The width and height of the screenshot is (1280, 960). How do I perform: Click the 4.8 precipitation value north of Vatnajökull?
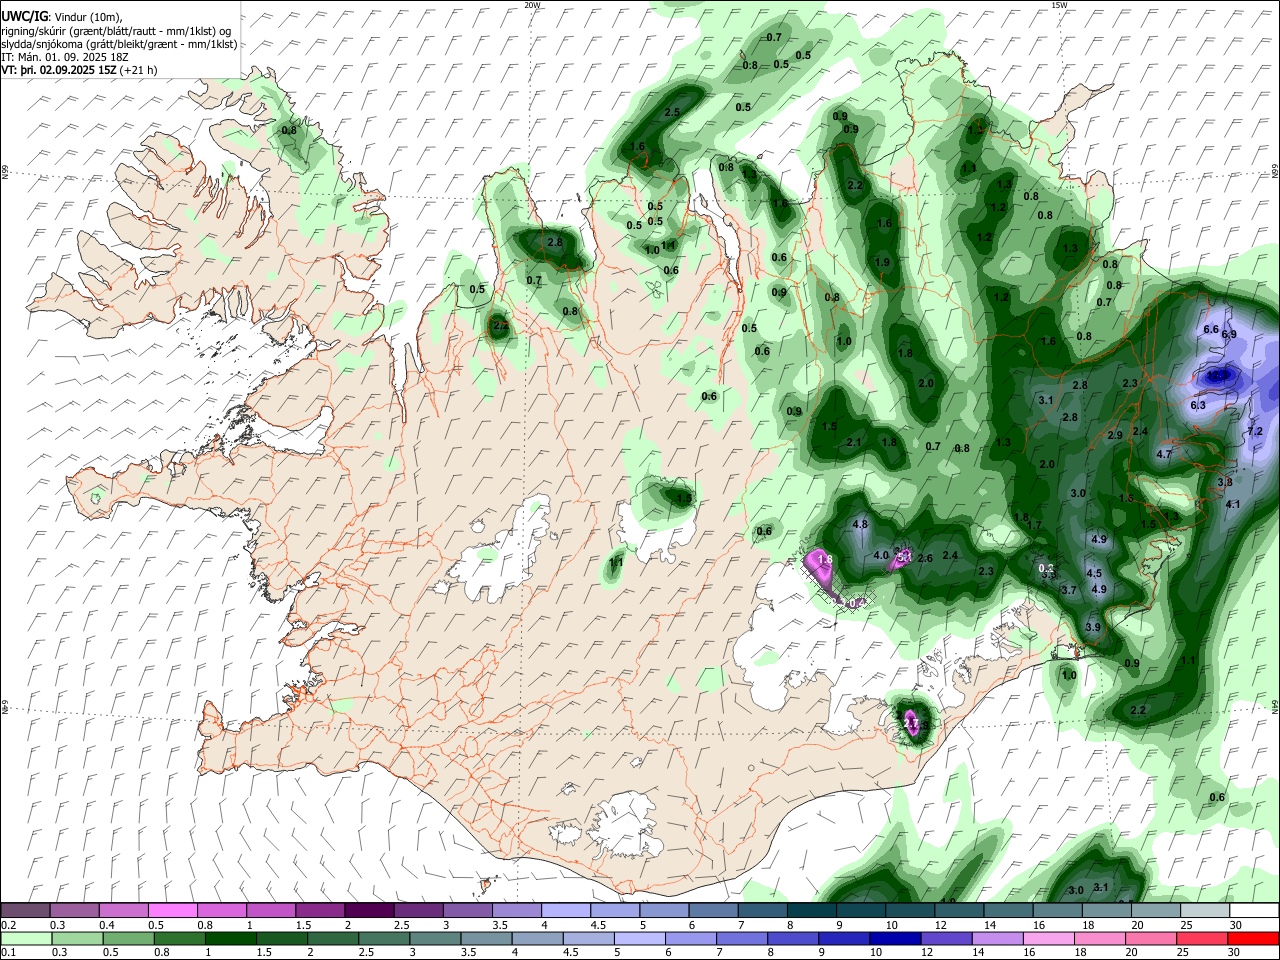[860, 524]
